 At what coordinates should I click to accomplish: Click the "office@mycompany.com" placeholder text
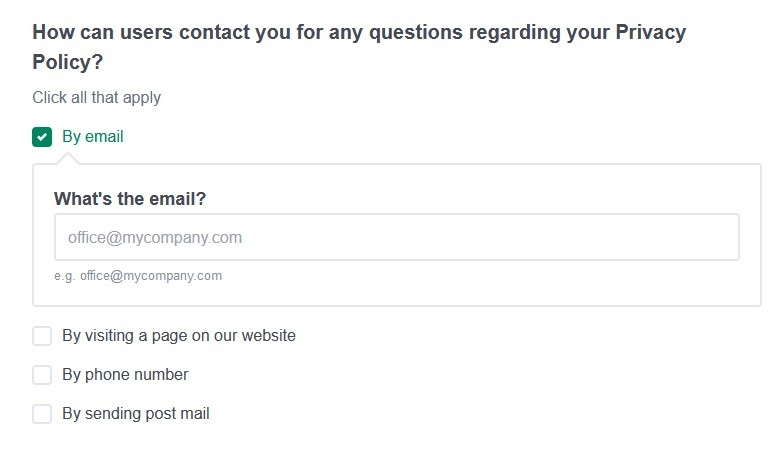[x=155, y=238]
